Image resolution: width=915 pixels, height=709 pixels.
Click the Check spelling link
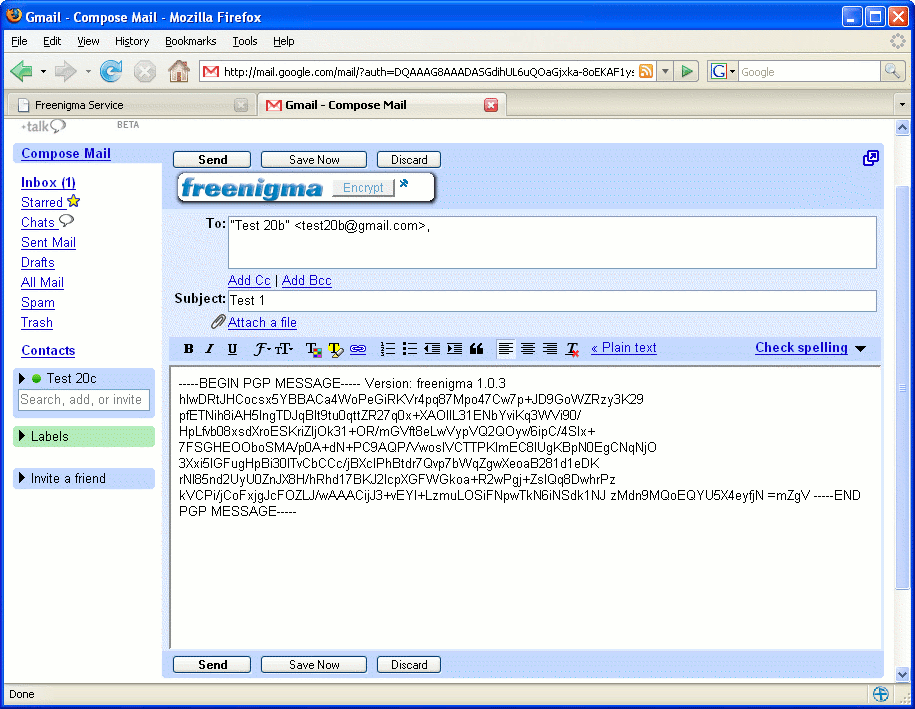[x=801, y=347]
